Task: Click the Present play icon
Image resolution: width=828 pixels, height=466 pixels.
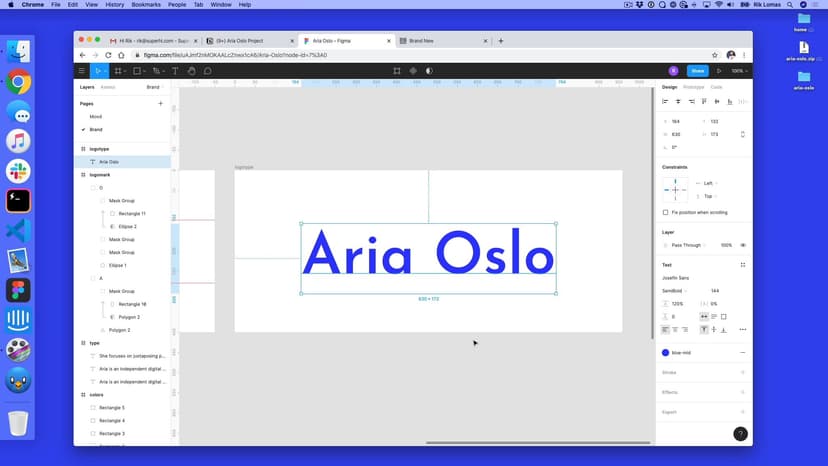Action: 718,71
